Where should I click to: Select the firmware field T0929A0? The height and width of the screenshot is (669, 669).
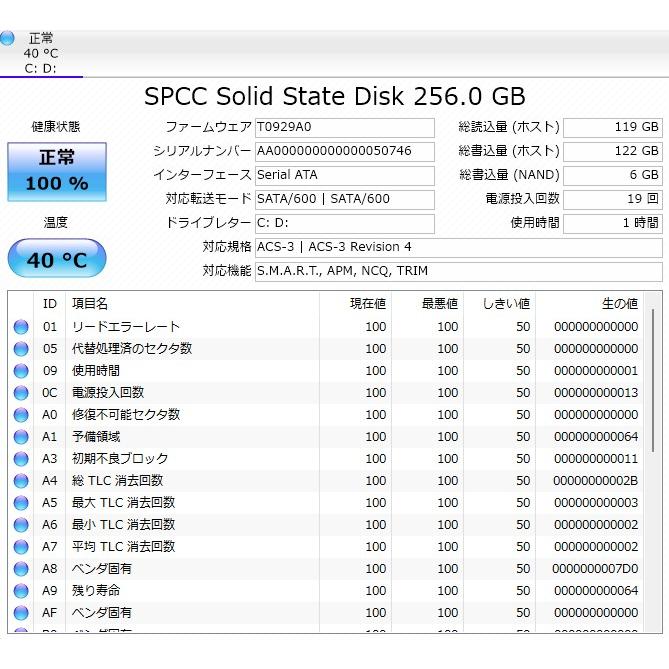coord(345,128)
